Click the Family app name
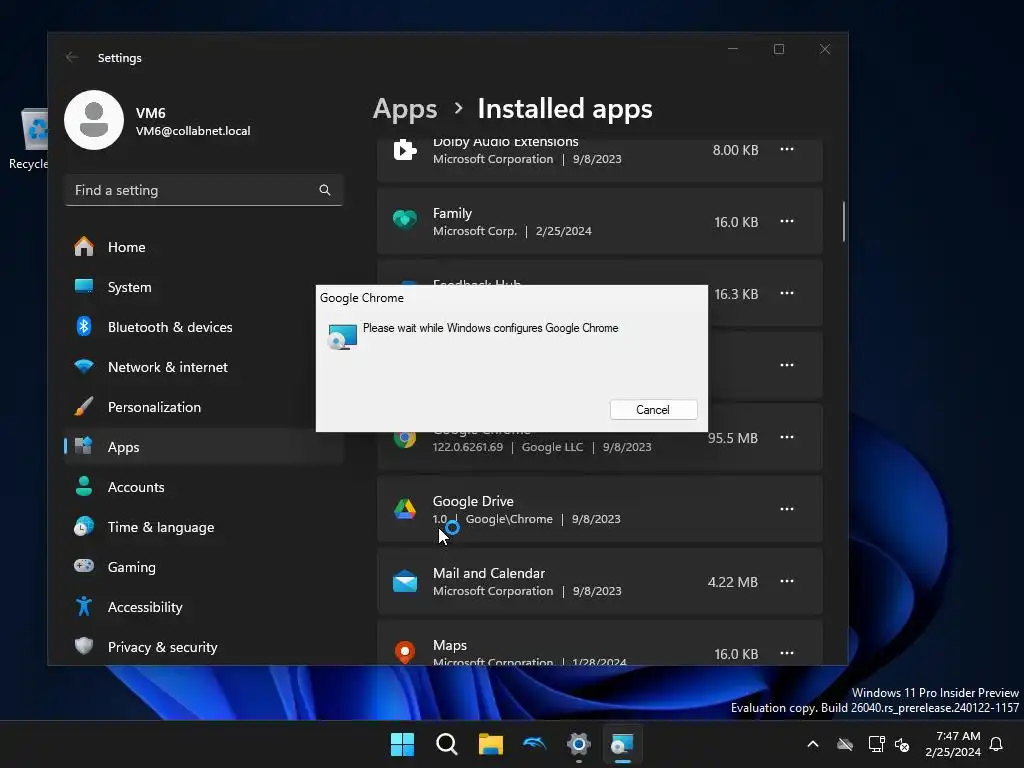The width and height of the screenshot is (1024, 768). click(x=452, y=213)
